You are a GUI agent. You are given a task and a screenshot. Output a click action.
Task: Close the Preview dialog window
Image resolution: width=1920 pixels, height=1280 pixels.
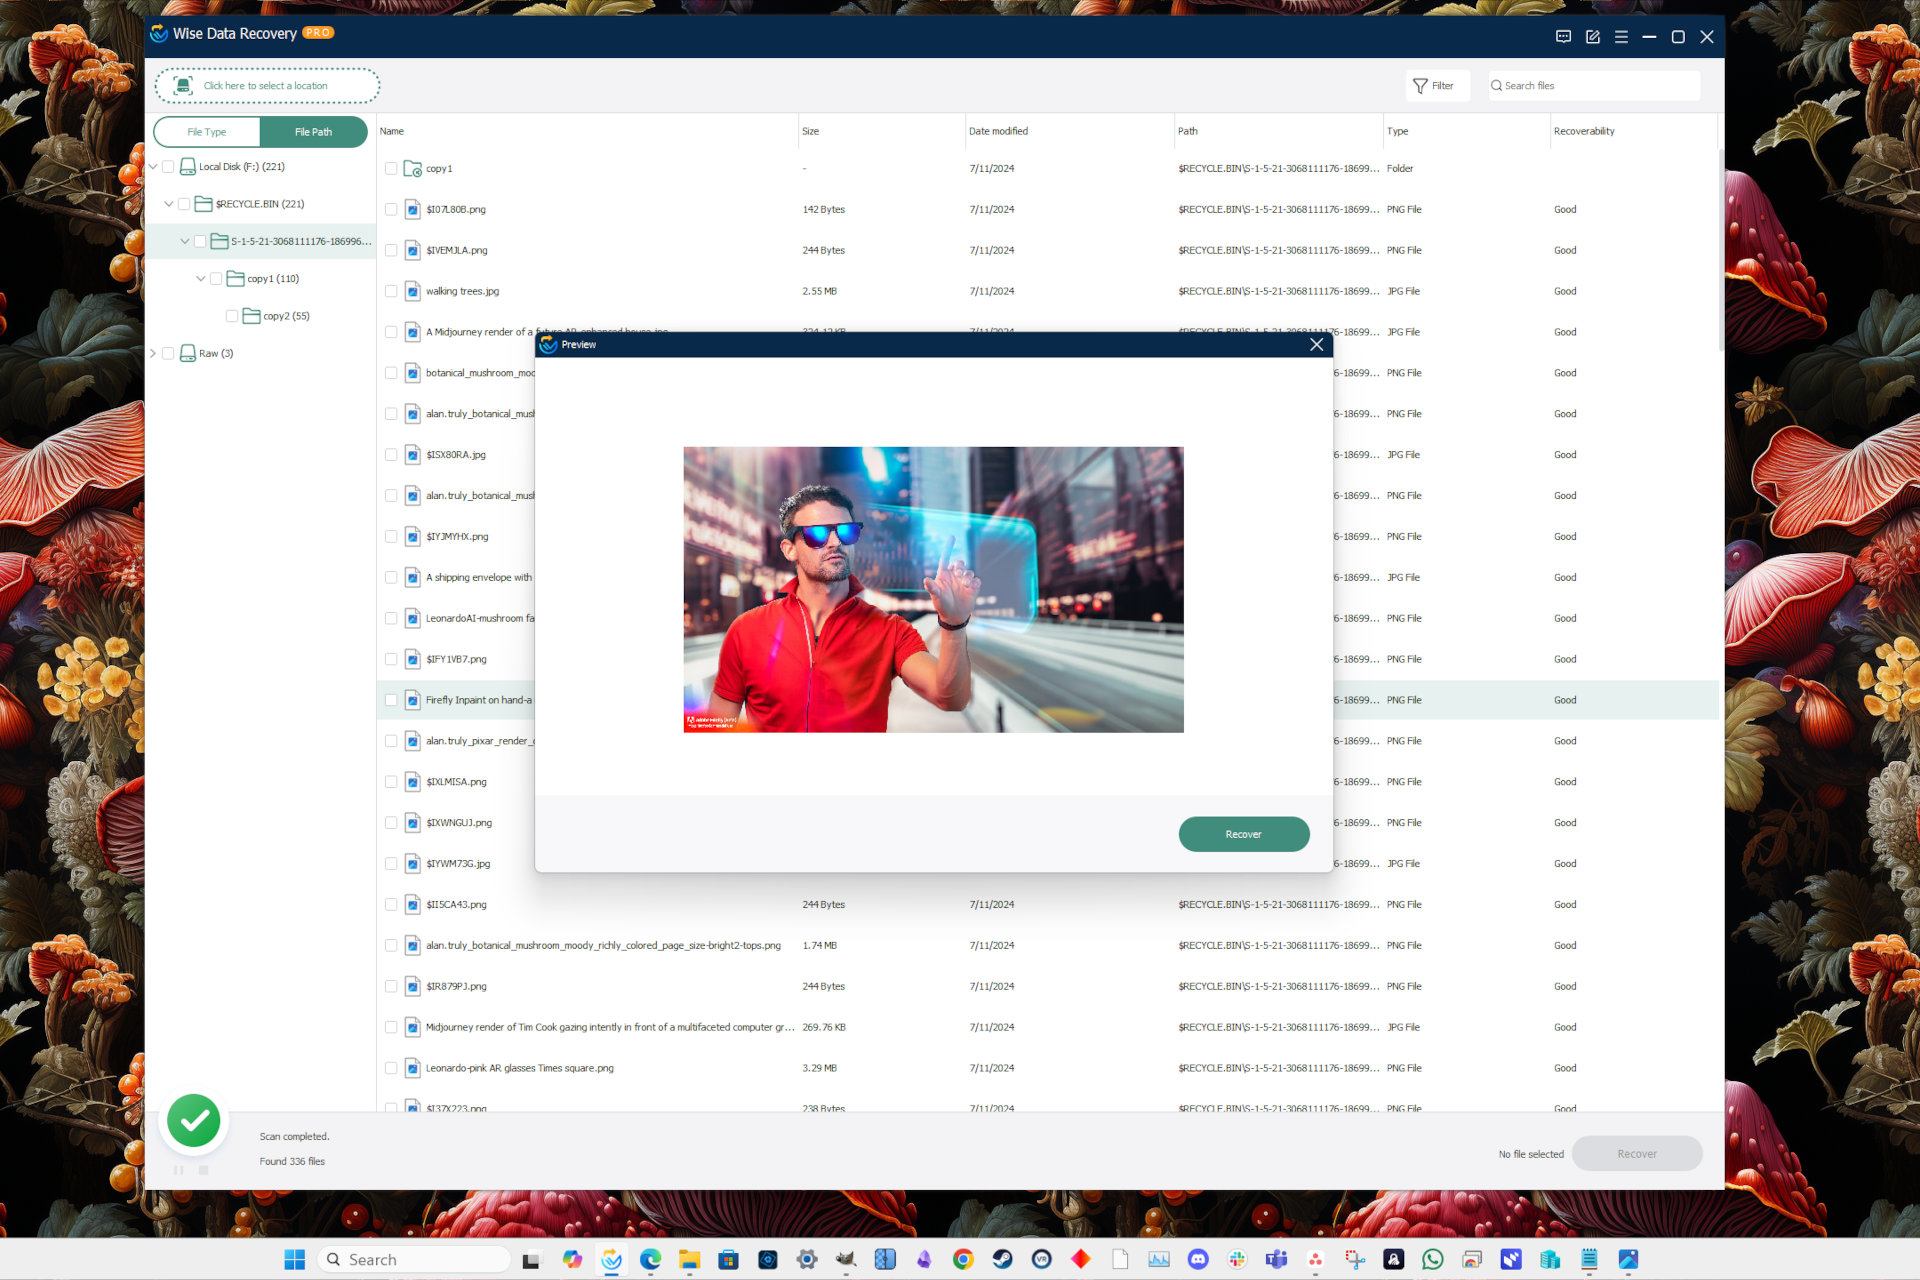click(x=1317, y=344)
